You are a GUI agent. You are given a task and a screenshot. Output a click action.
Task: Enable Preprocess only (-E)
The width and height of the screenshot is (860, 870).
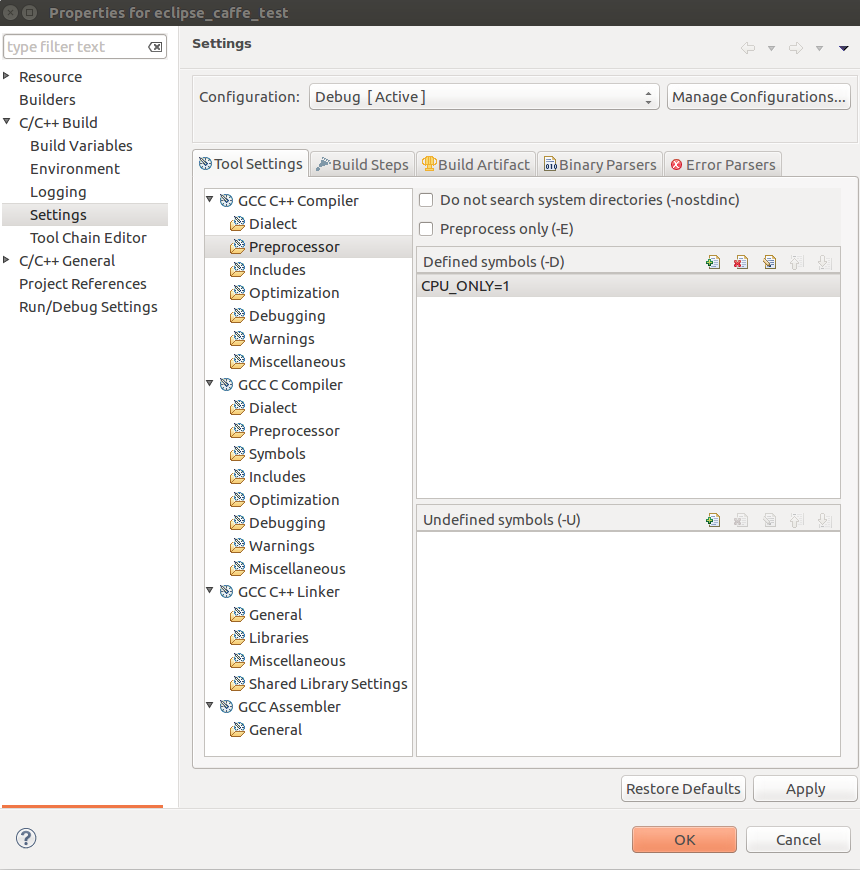tap(426, 229)
